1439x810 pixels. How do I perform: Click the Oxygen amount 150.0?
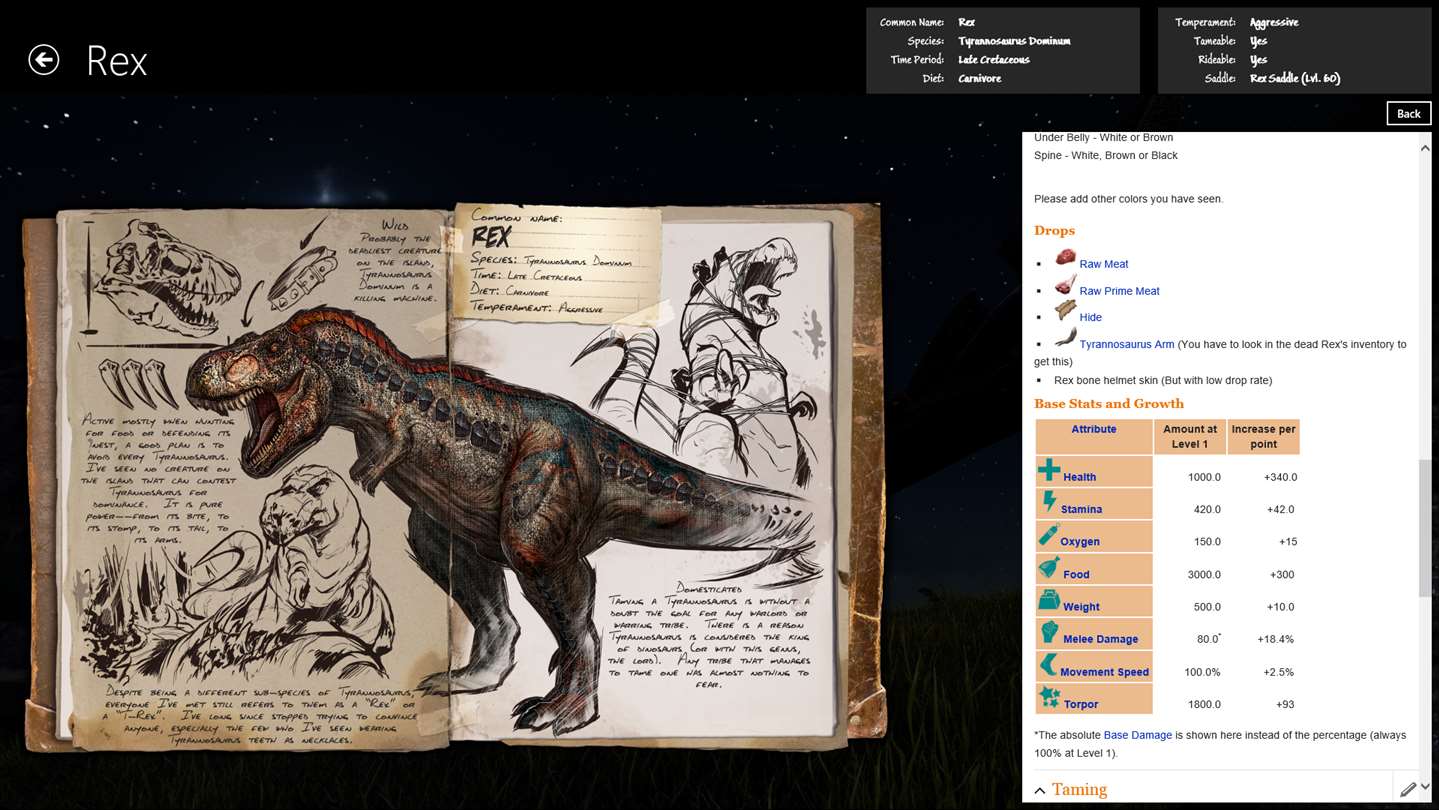1207,541
